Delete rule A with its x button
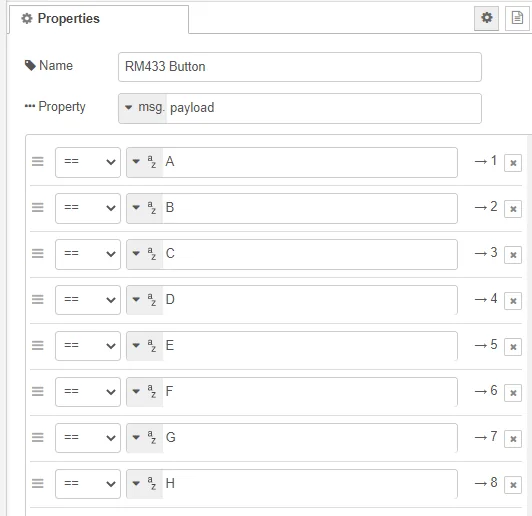This screenshot has height=516, width=532. point(513,163)
